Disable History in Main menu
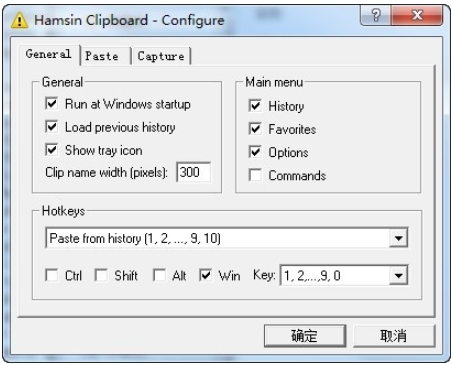Viewport: 454px width, 365px height. click(255, 106)
